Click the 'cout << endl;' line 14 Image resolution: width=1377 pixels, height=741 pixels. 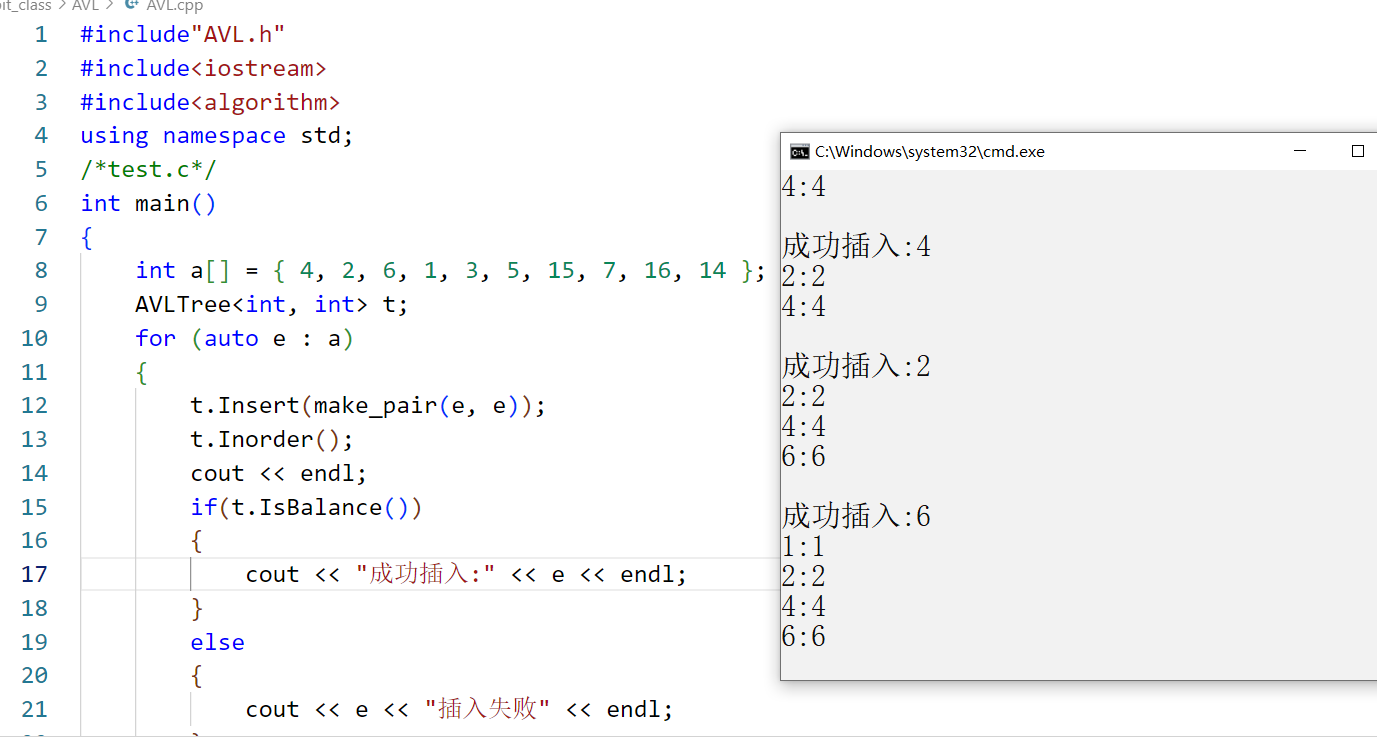point(279,473)
